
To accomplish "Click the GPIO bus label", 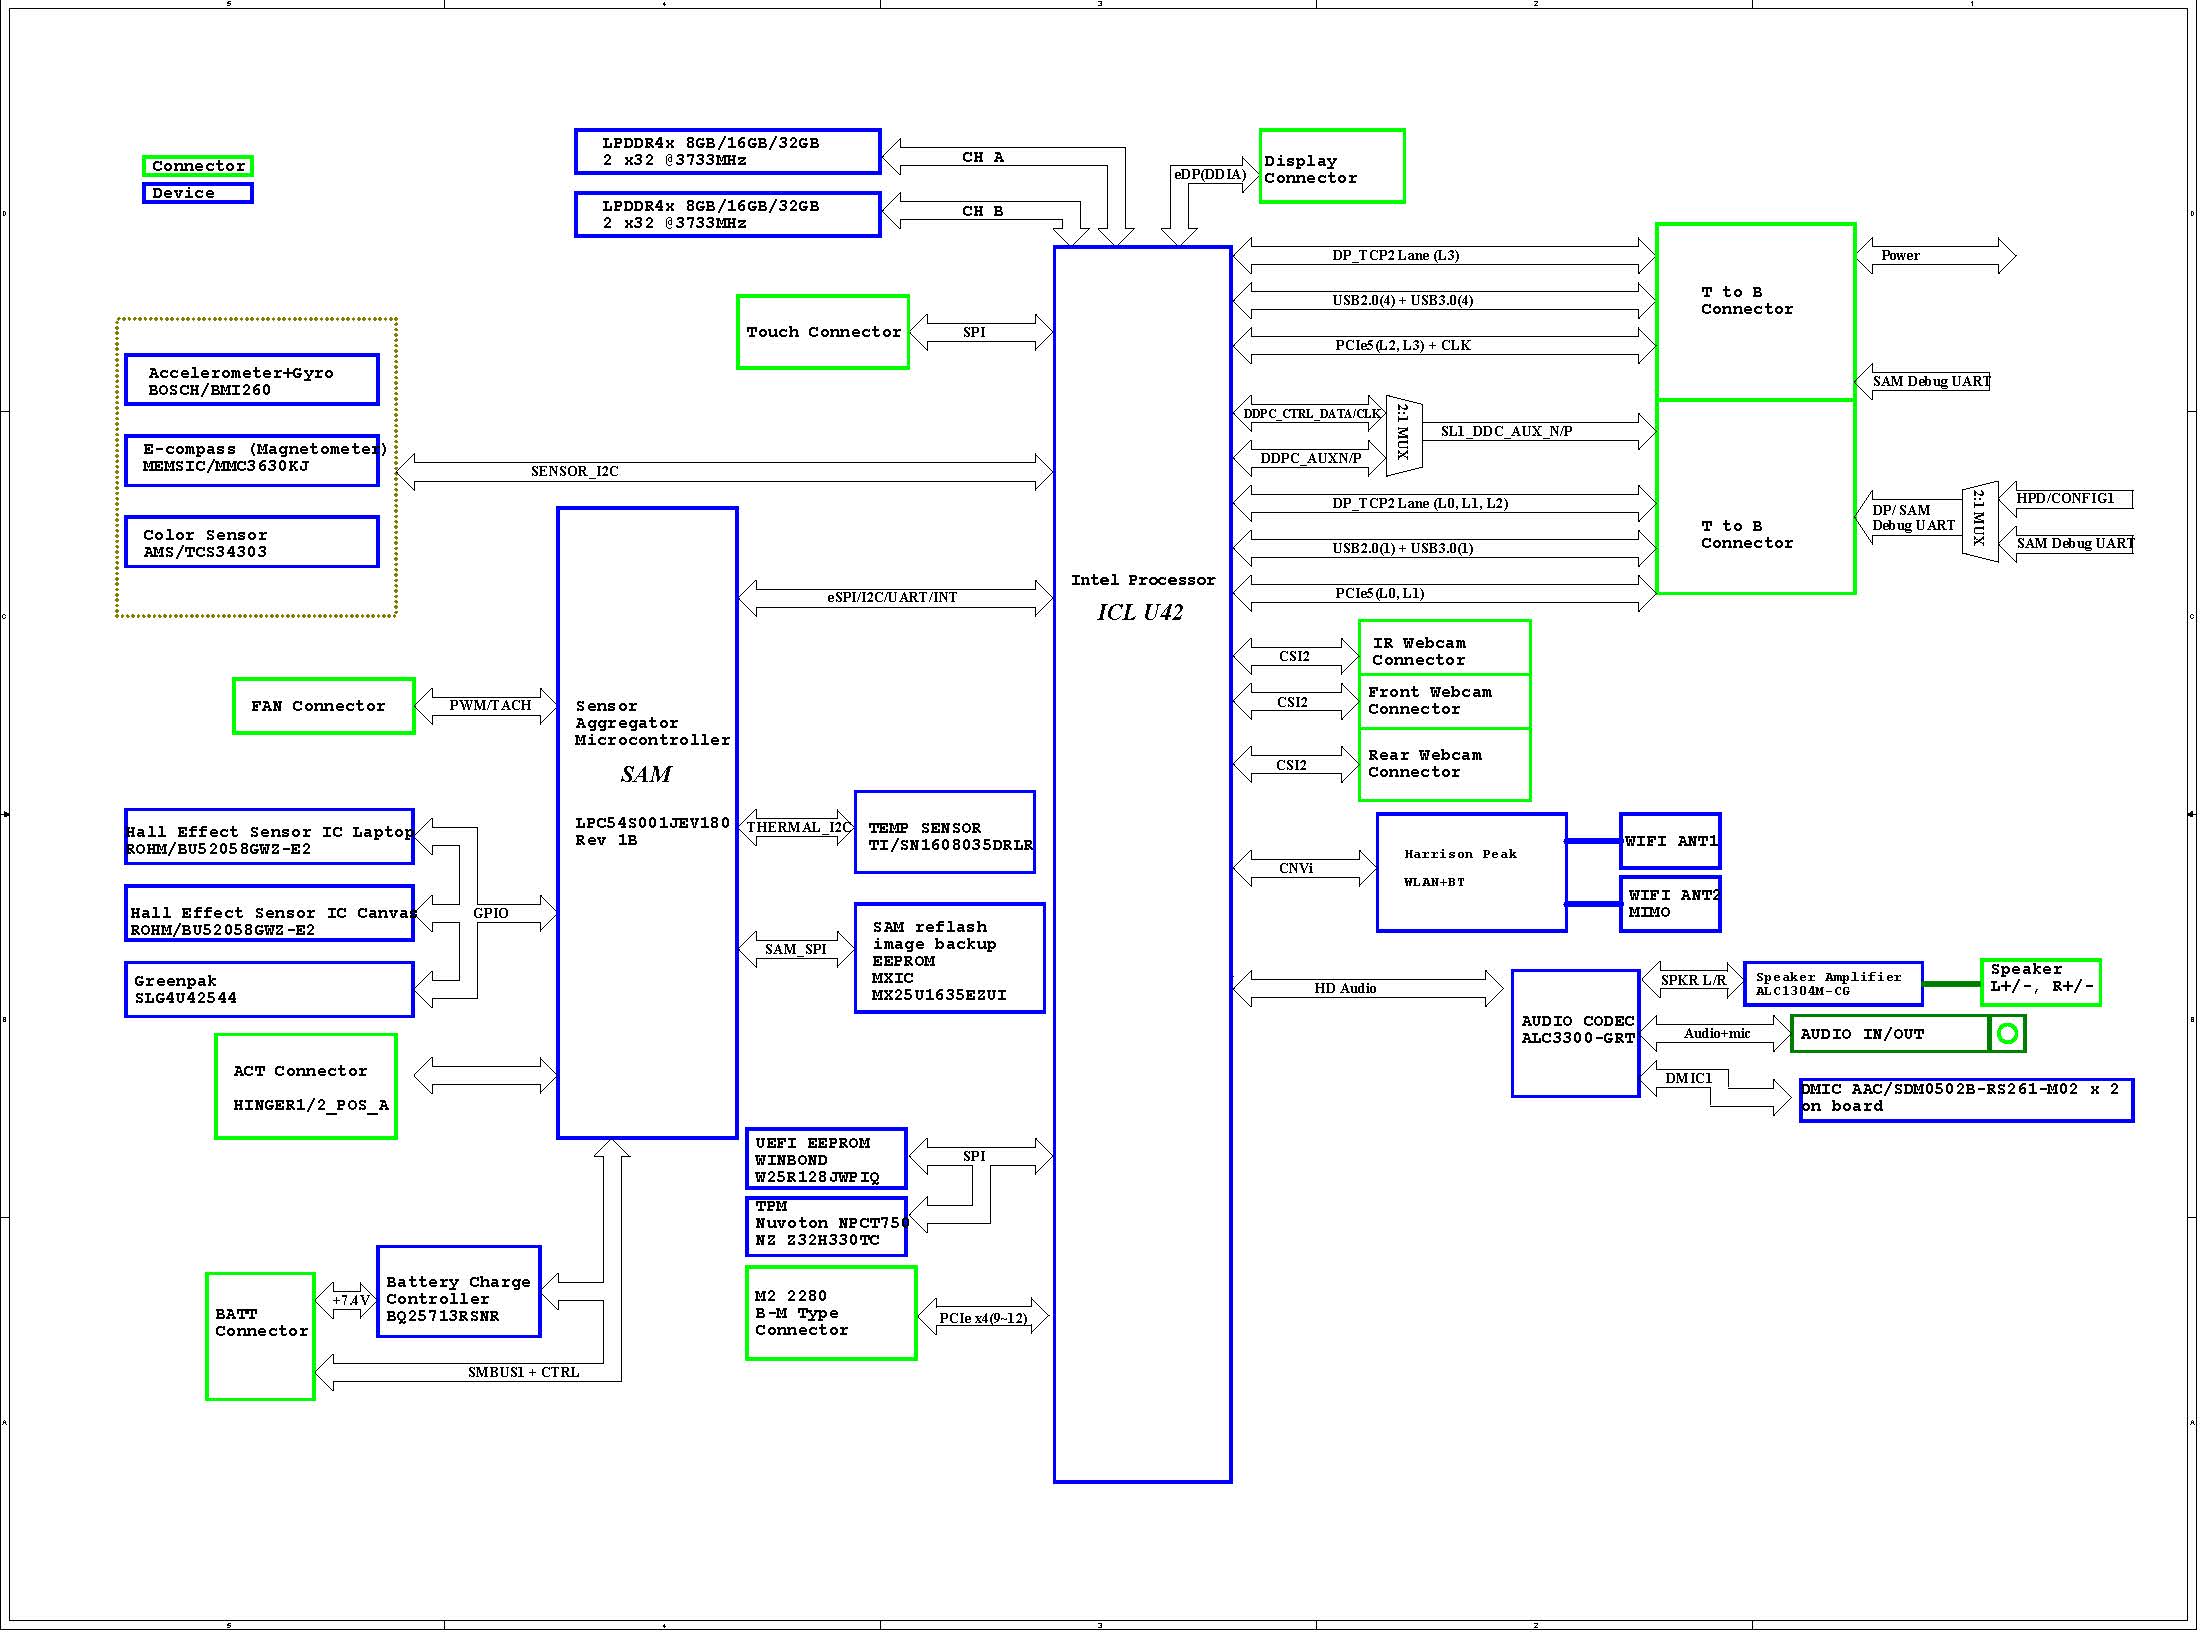I will (491, 913).
